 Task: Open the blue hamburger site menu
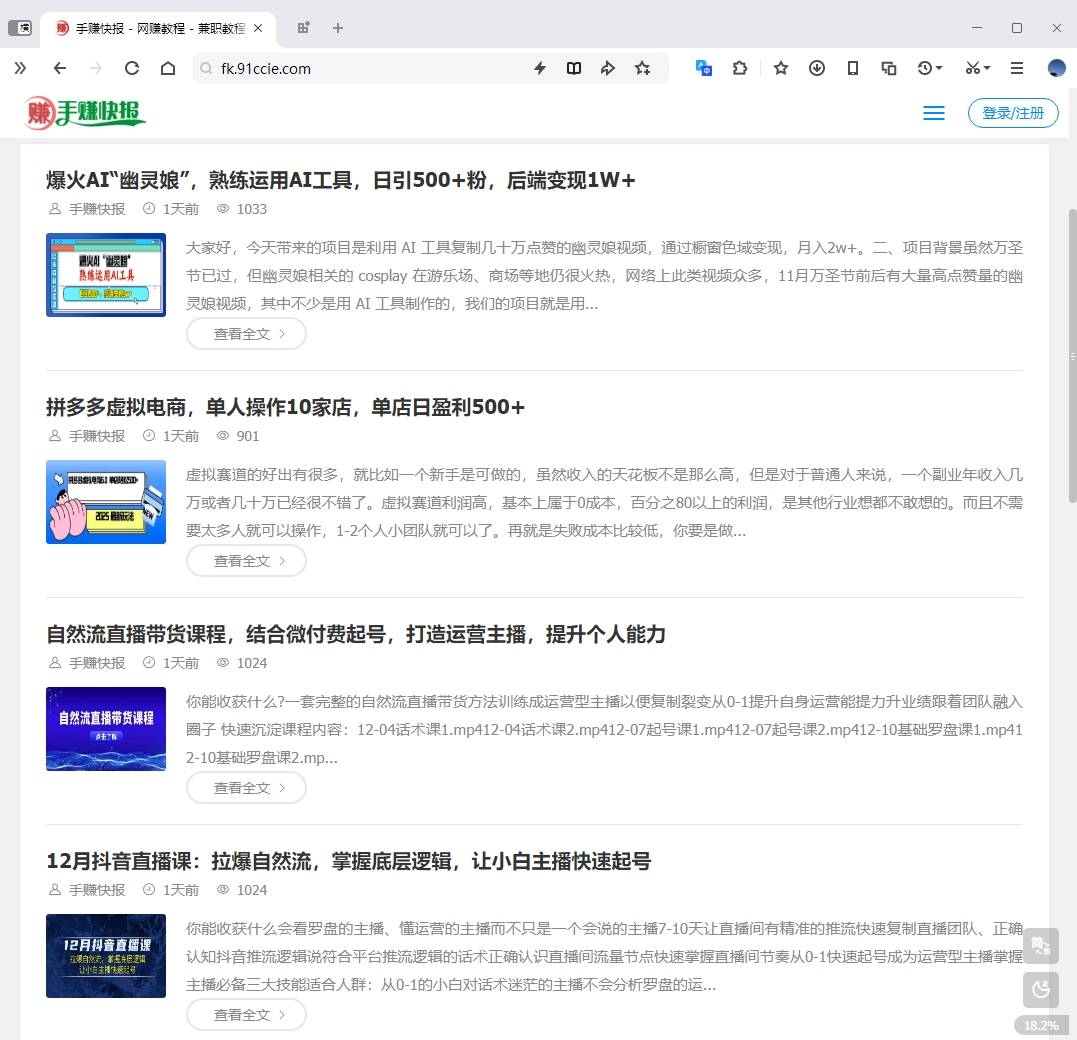[x=933, y=113]
